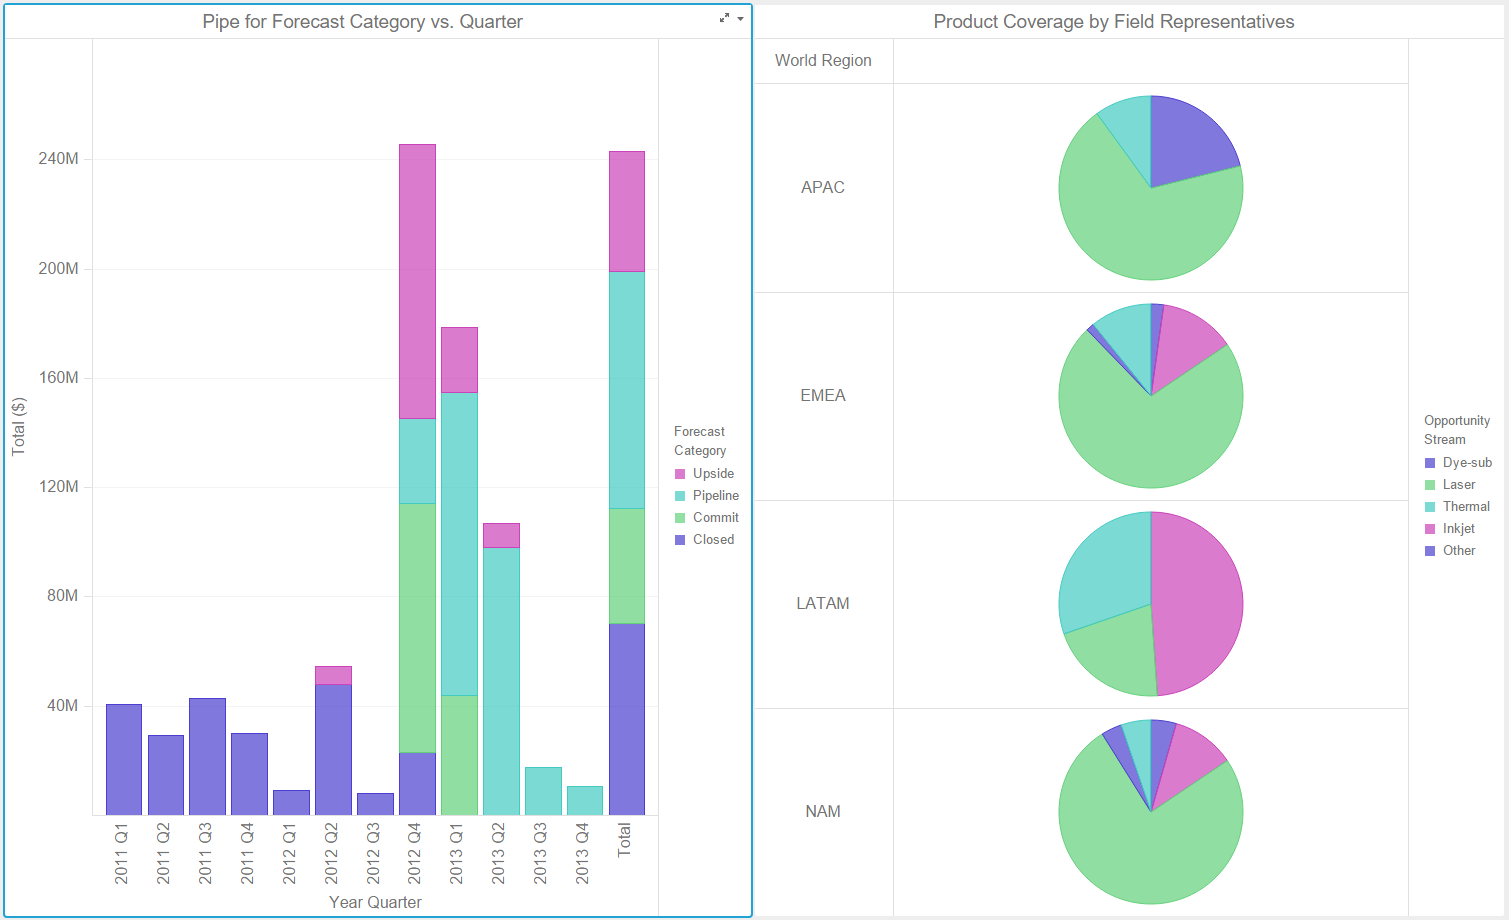Open the bar chart panel dropdown menu
1509x920 pixels.
click(x=740, y=19)
